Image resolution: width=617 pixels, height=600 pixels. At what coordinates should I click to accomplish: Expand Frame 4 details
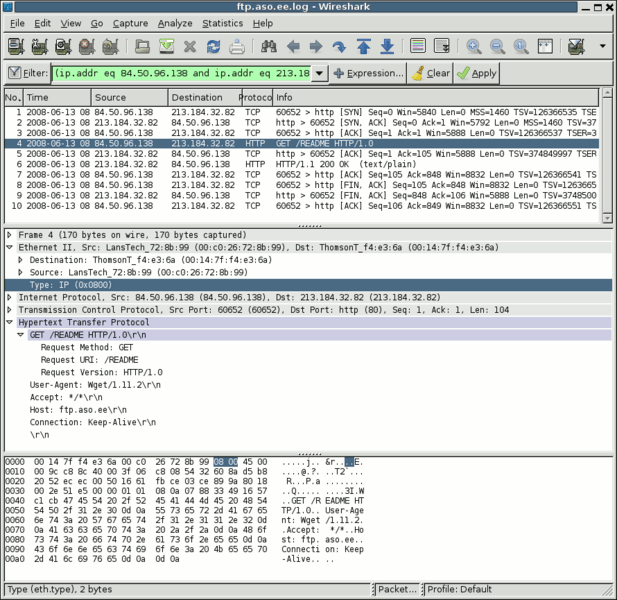coord(9,235)
